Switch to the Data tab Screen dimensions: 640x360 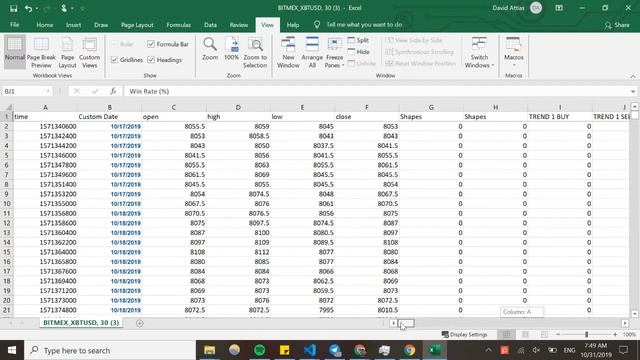pos(211,25)
